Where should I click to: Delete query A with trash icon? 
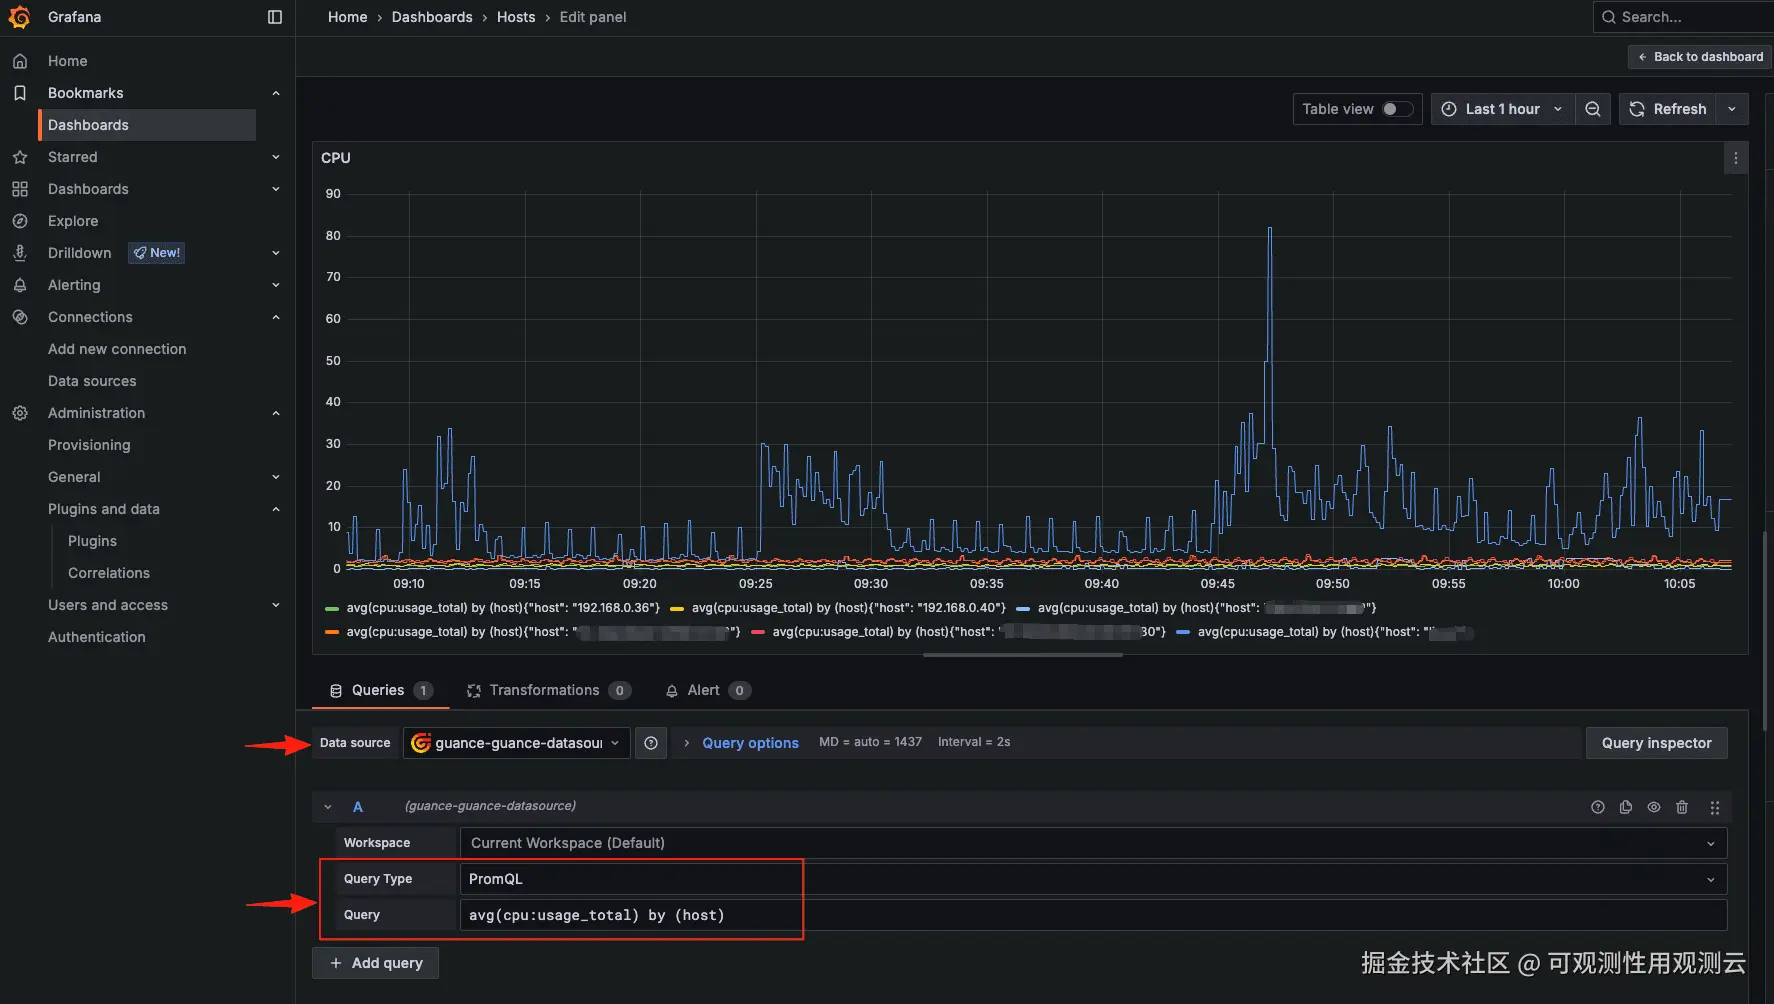click(1682, 807)
